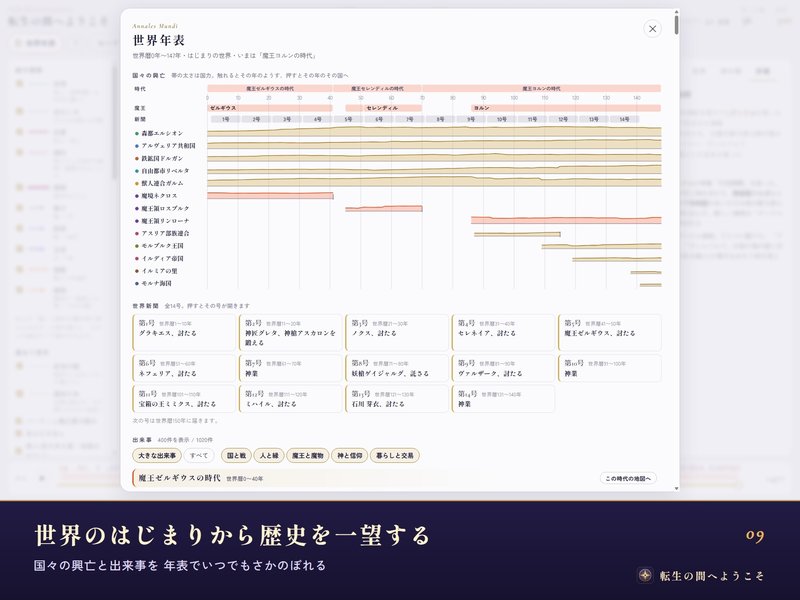Image resolution: width=800 pixels, height=600 pixels.
Task: Select the 魔王ヨルンの時代 era bar in the chart
Action: [x=541, y=88]
